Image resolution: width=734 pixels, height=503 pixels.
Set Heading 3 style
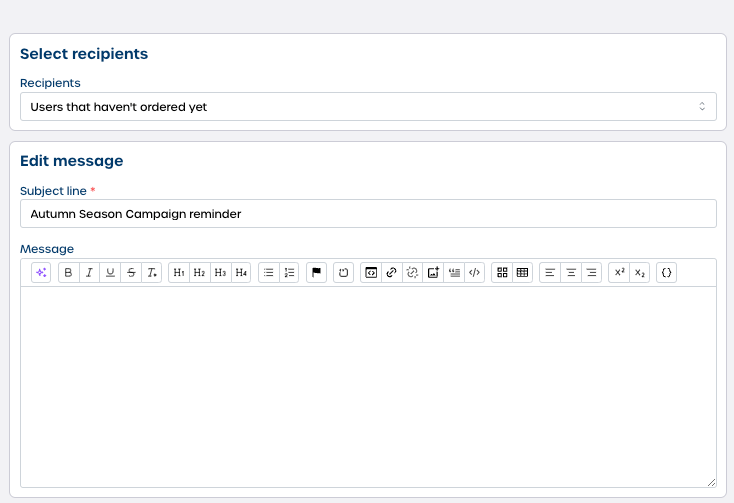click(220, 272)
